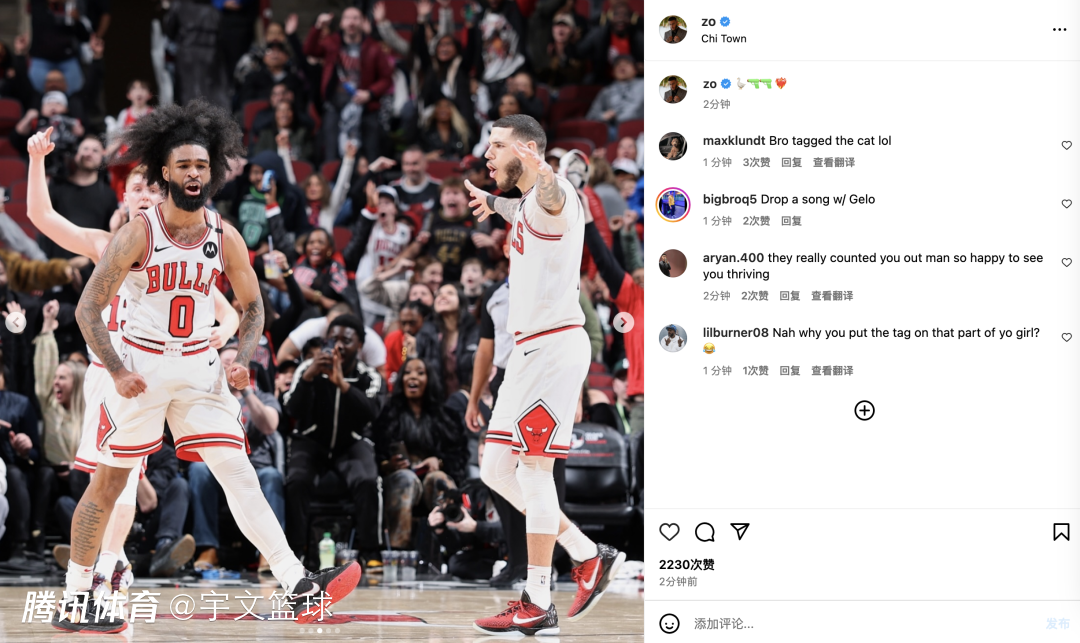Reply to maxklundt's comment
The width and height of the screenshot is (1080, 643).
tap(791, 162)
